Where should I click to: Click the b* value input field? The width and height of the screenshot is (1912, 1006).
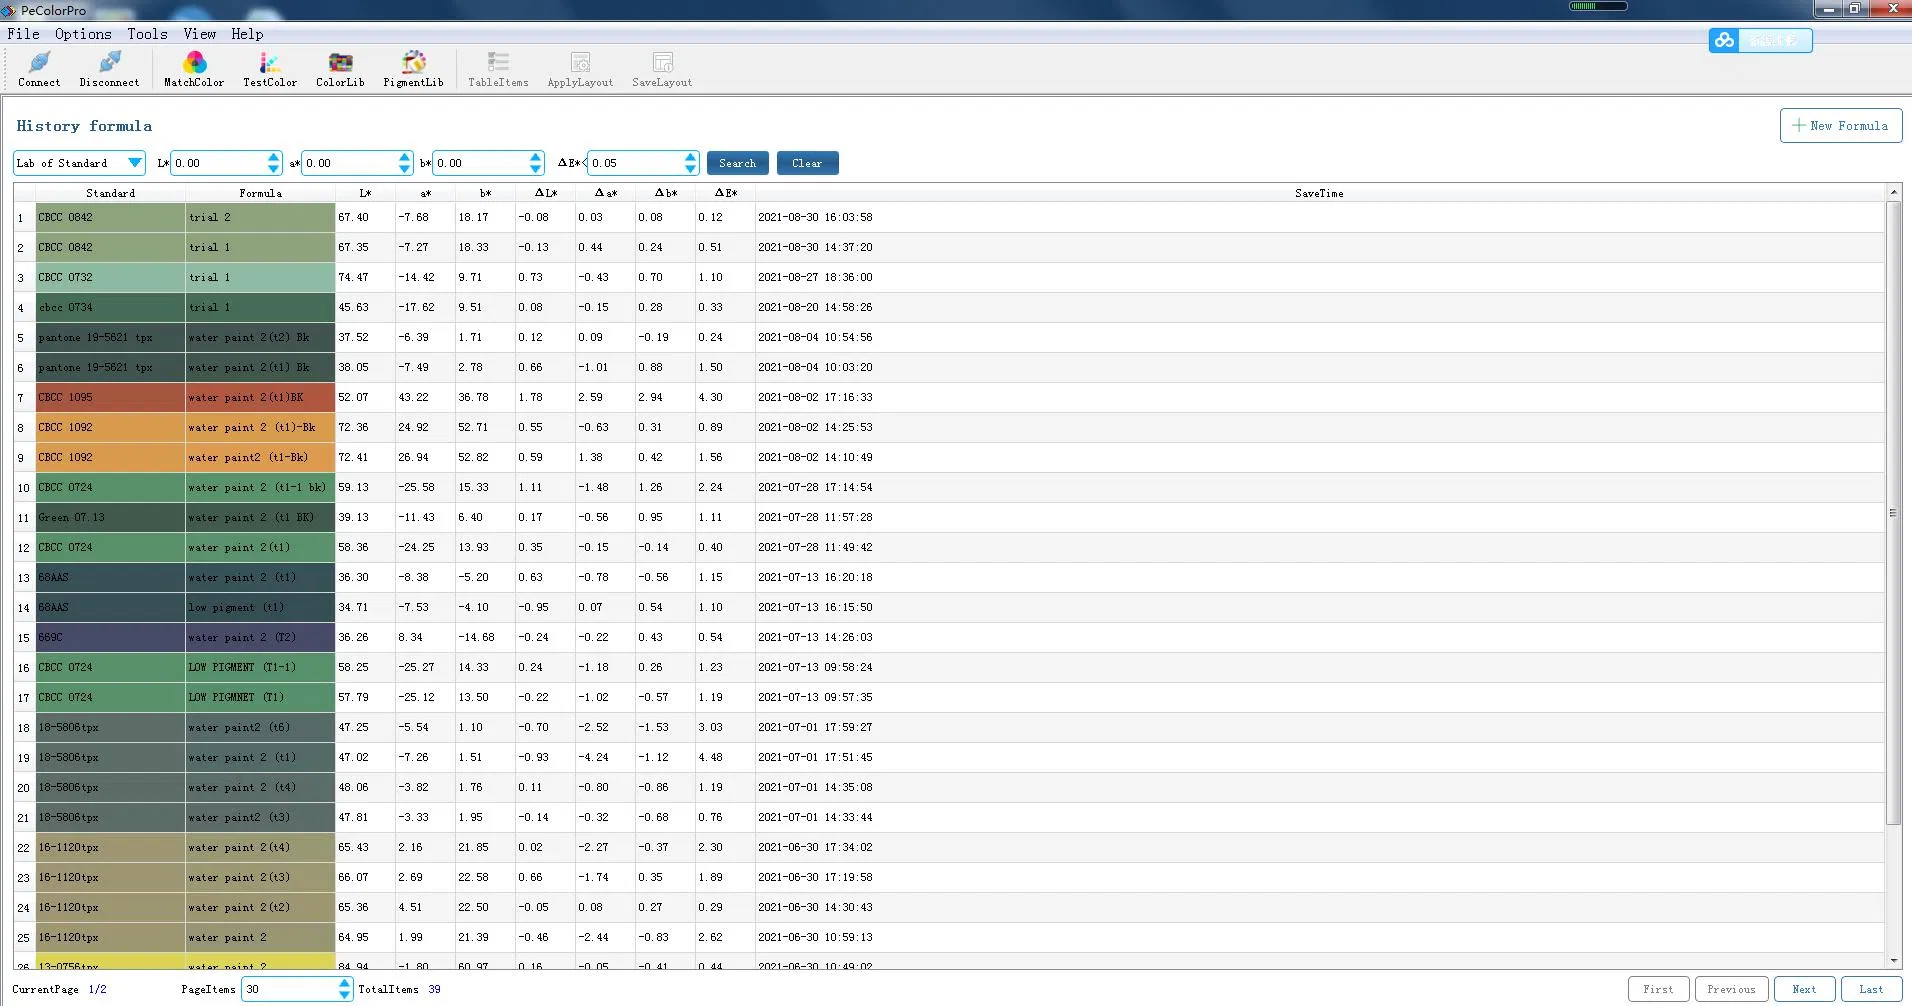coord(481,163)
